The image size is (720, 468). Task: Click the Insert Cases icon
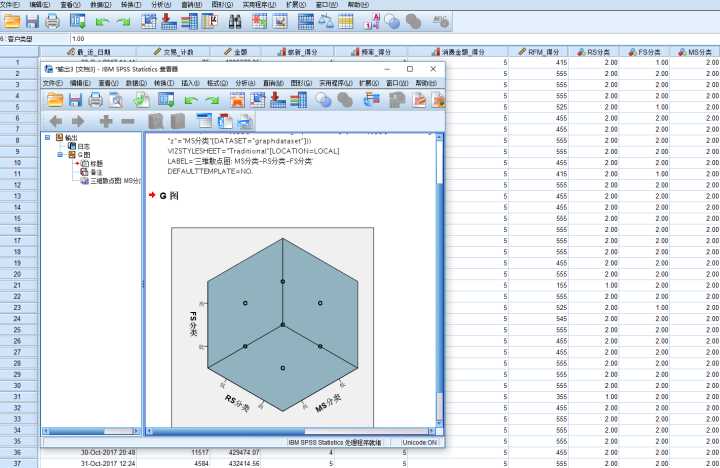259,21
